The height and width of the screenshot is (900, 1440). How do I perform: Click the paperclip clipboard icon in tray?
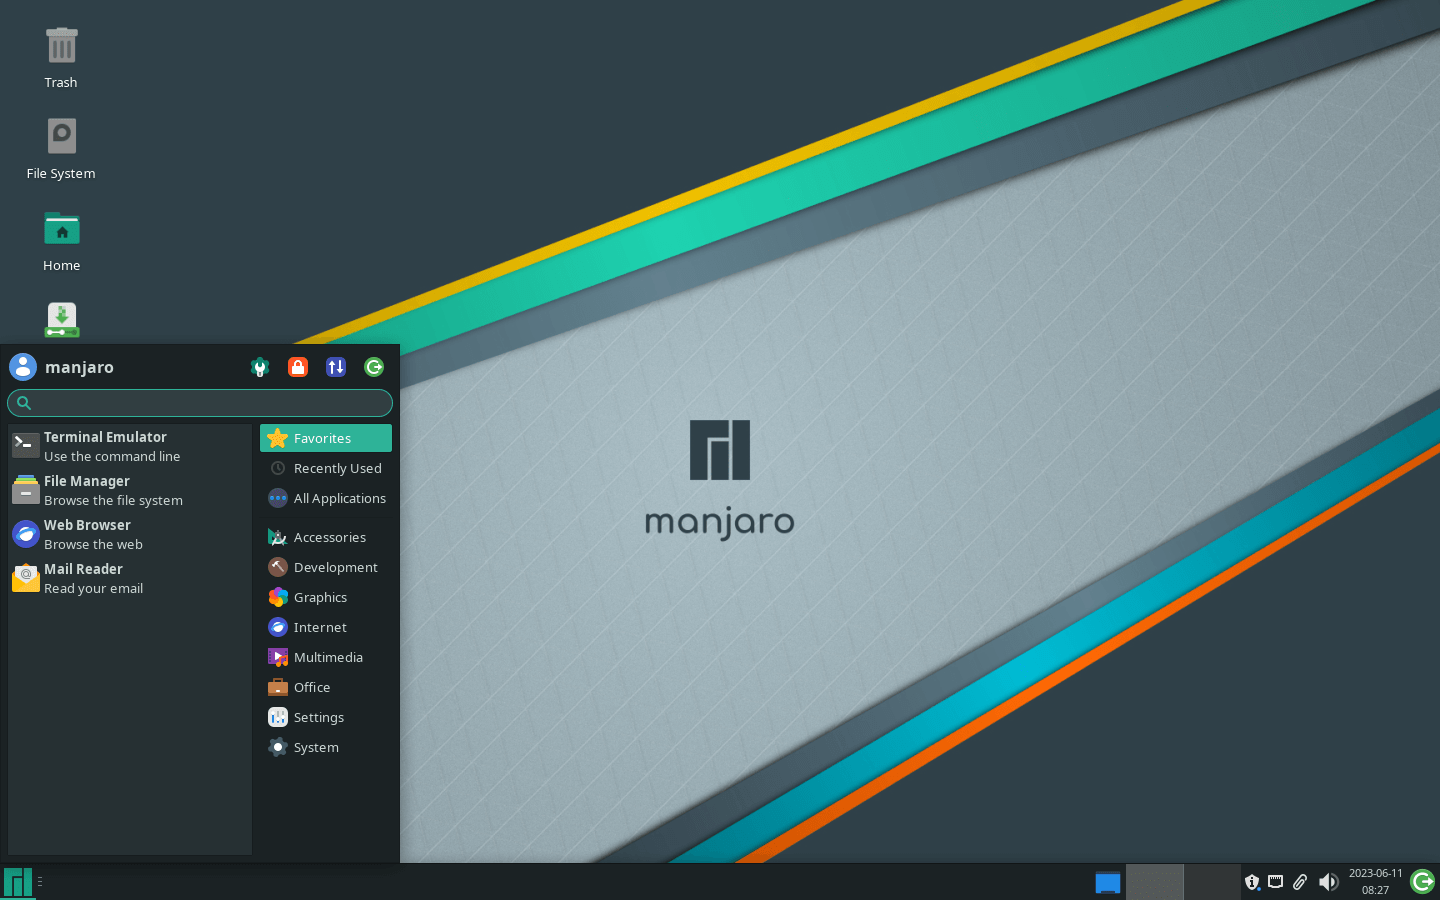[x=1300, y=882]
